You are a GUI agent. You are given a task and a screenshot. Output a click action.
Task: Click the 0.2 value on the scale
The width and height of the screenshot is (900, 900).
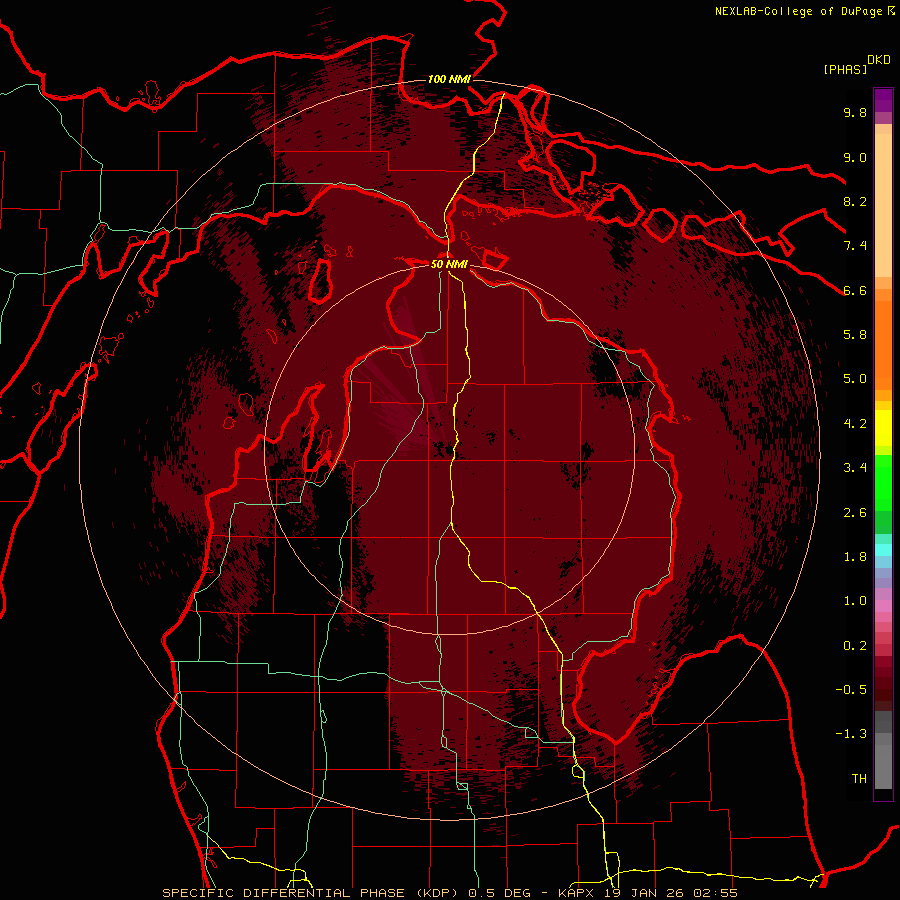click(855, 646)
